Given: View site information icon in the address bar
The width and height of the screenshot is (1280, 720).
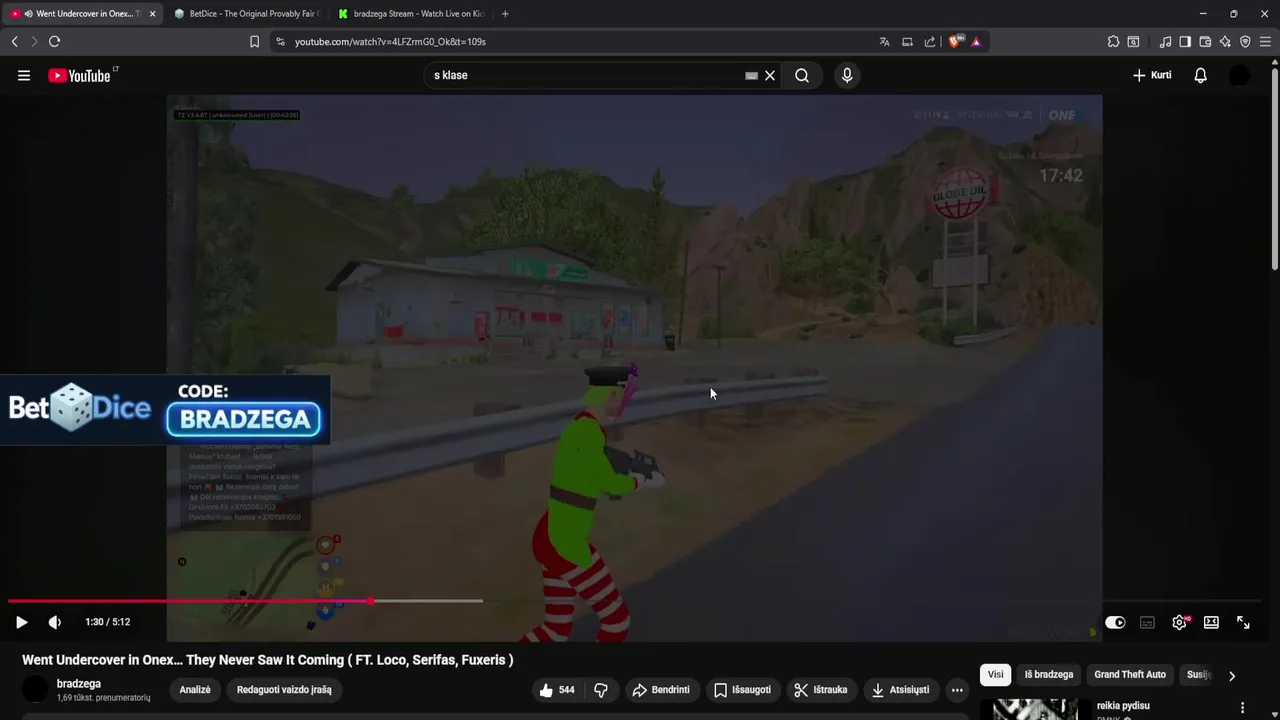Looking at the screenshot, I should pyautogui.click(x=280, y=42).
